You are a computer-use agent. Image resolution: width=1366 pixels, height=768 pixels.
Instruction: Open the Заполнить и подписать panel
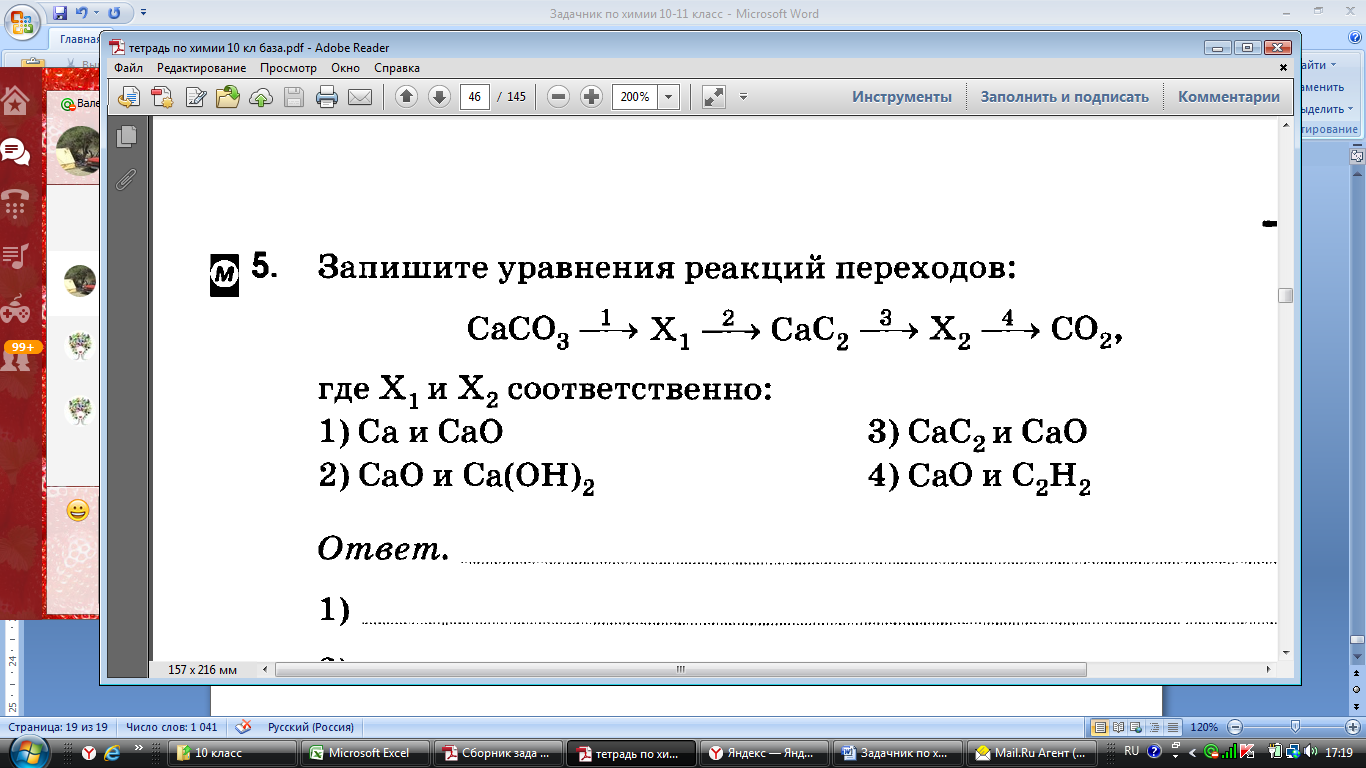pos(1065,97)
